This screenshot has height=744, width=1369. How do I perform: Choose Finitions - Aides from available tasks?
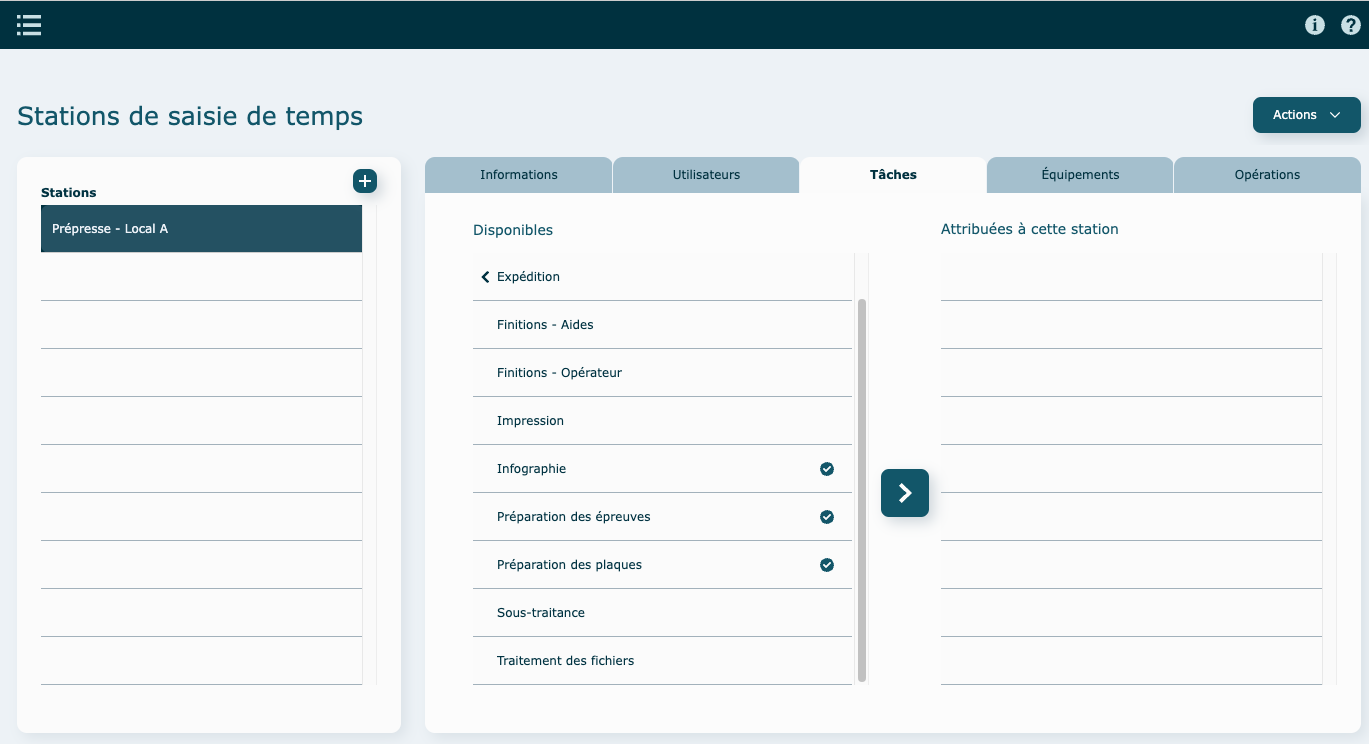coord(545,325)
